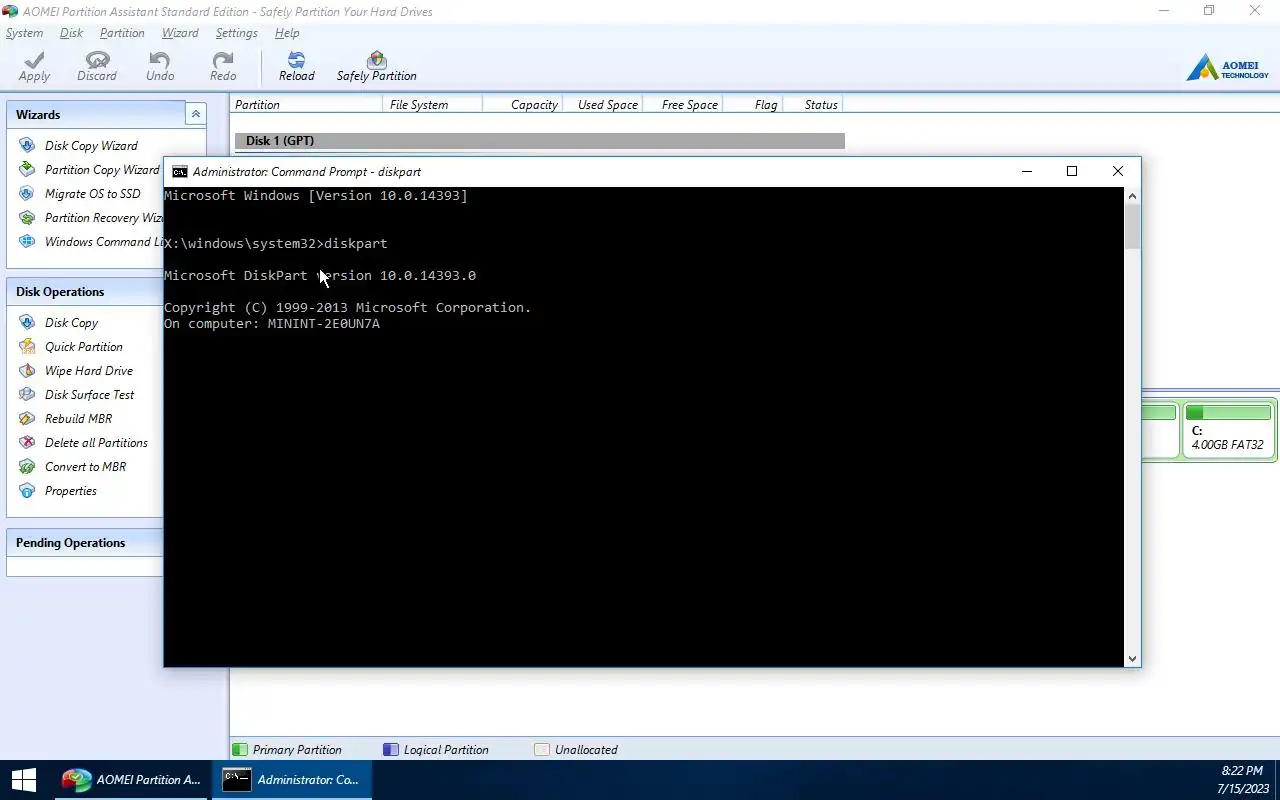
Task: Open the Partition Recovery Wizard icon
Action: point(26,218)
